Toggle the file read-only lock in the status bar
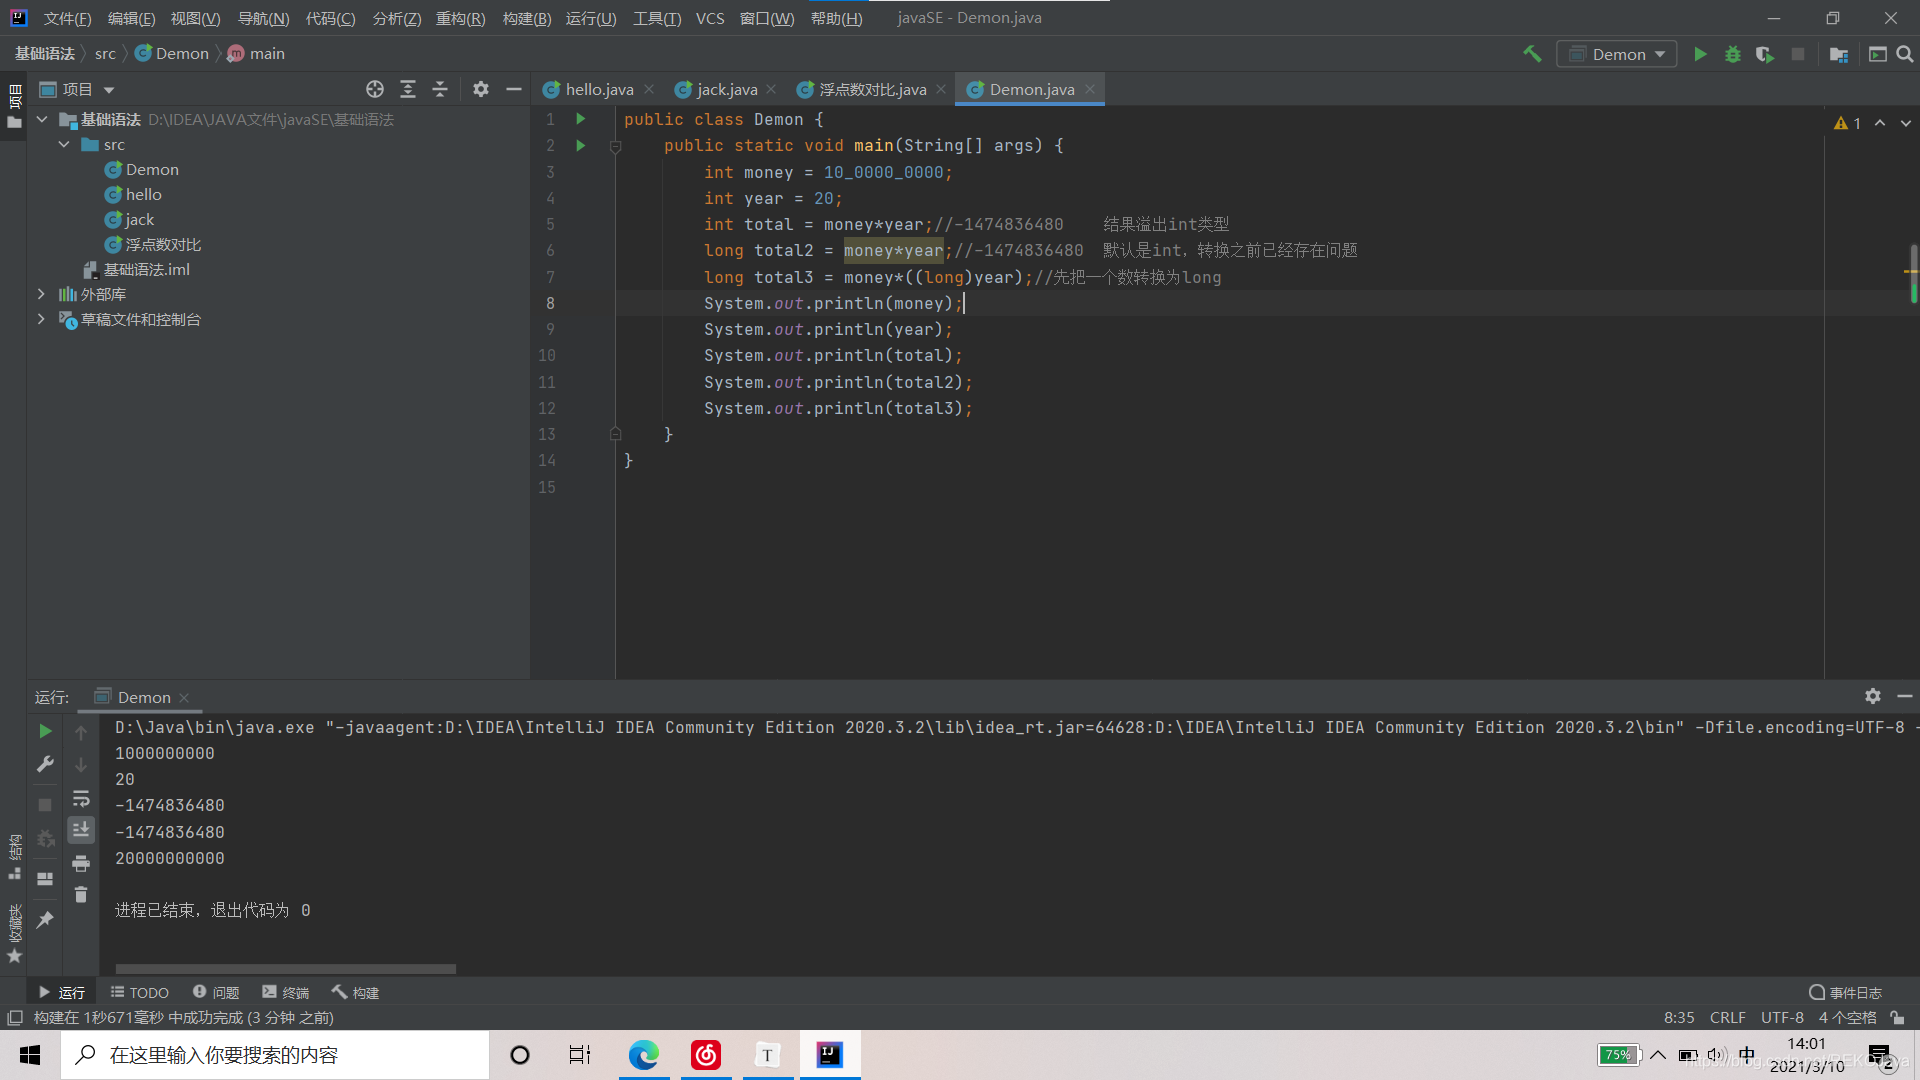The width and height of the screenshot is (1920, 1080). click(1897, 1017)
